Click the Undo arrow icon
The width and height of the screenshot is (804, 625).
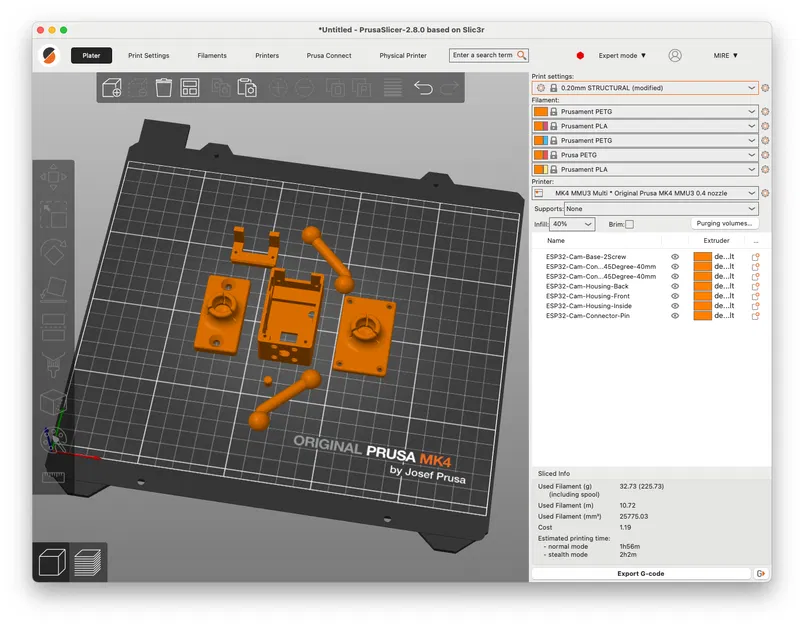point(423,88)
